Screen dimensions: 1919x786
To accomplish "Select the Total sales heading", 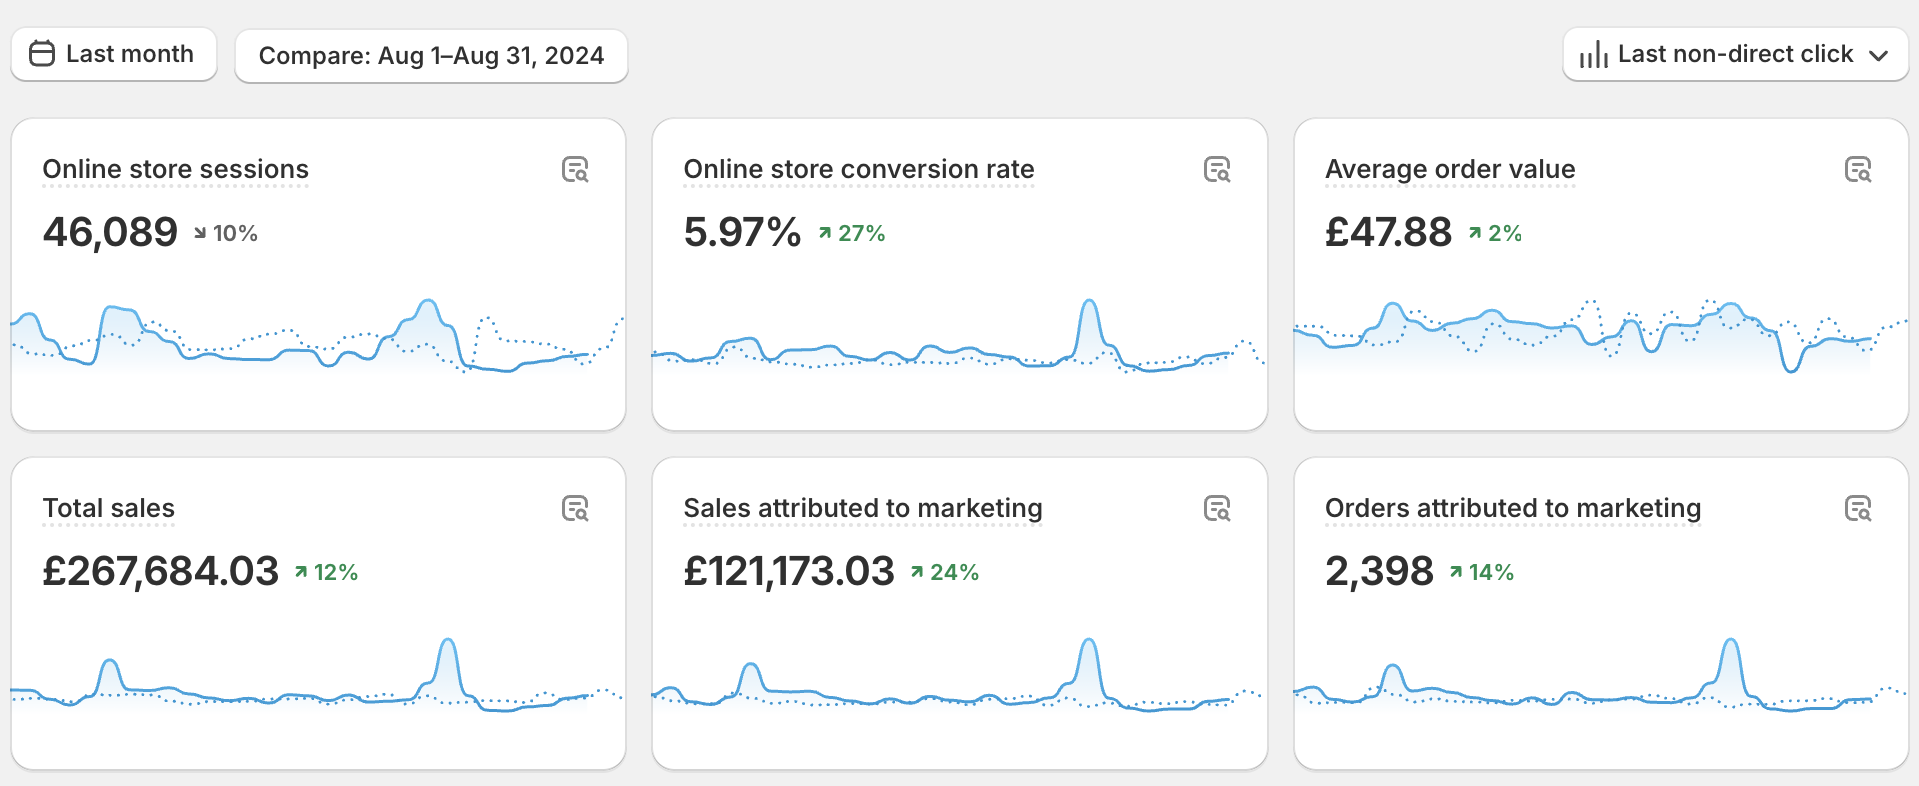I will [x=108, y=508].
